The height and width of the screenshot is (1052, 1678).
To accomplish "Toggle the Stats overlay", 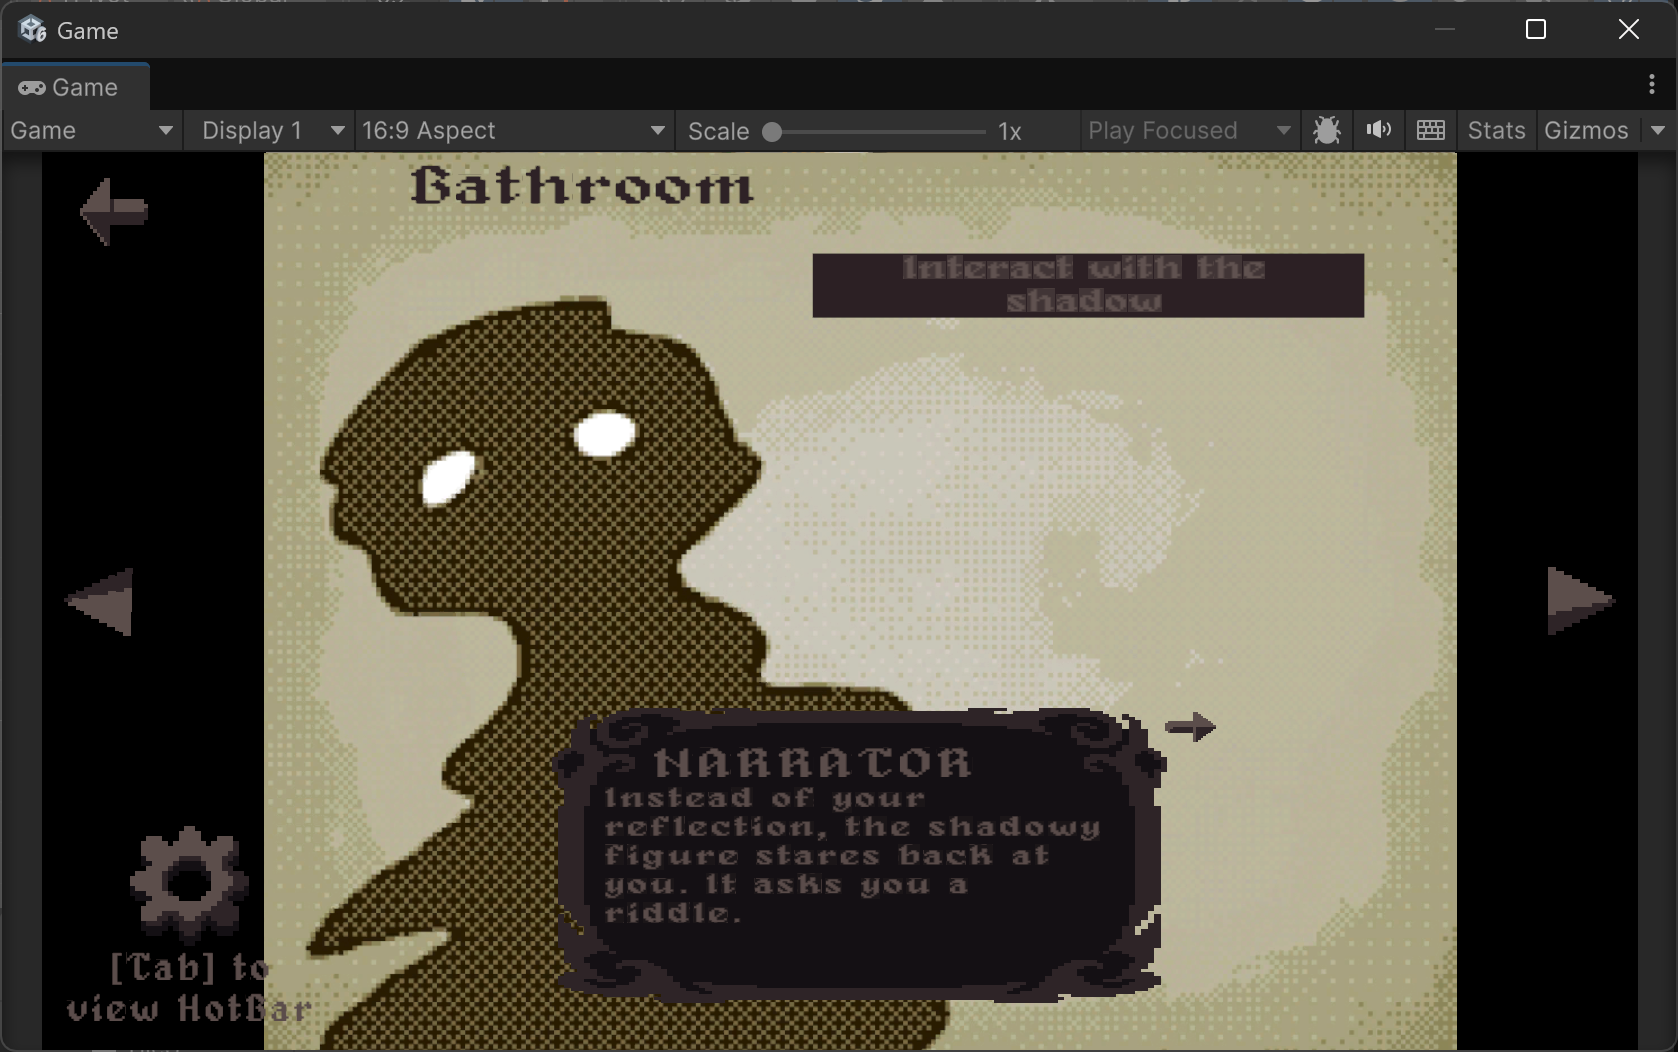I will click(1496, 131).
